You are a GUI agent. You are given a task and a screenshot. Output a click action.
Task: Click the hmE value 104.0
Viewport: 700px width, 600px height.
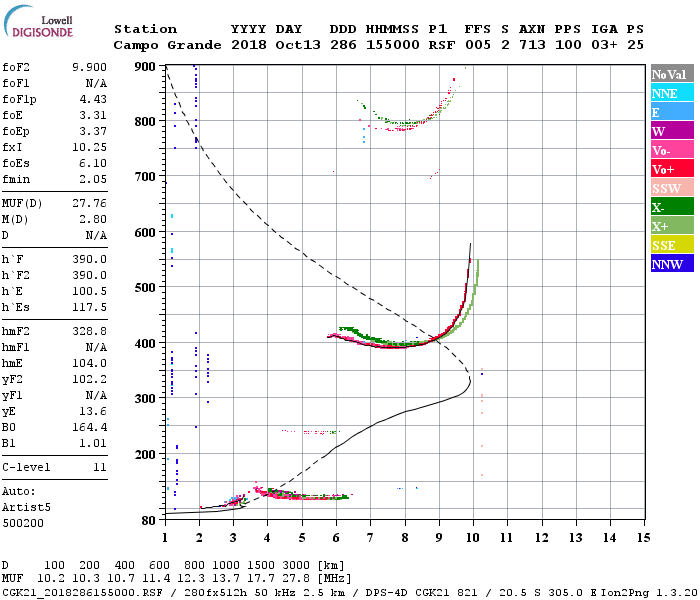tap(89, 363)
